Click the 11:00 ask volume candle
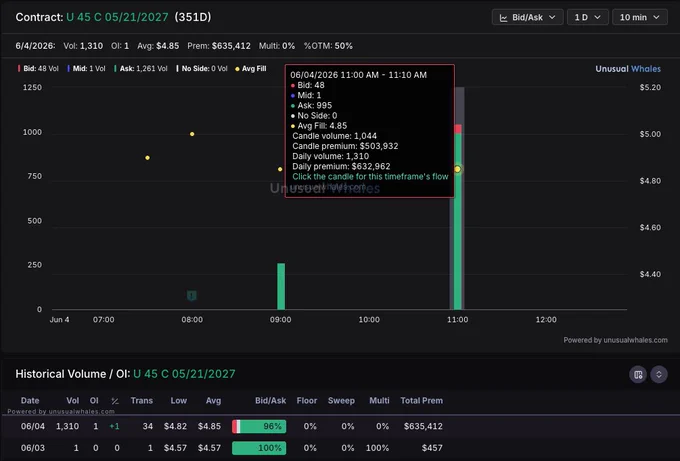 [x=458, y=221]
